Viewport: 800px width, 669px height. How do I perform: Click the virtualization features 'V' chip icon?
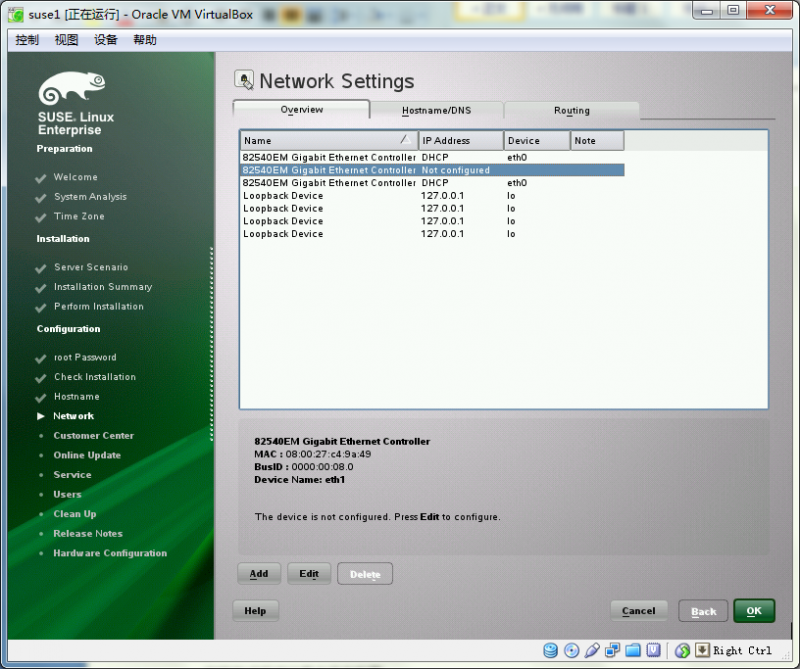[x=653, y=650]
